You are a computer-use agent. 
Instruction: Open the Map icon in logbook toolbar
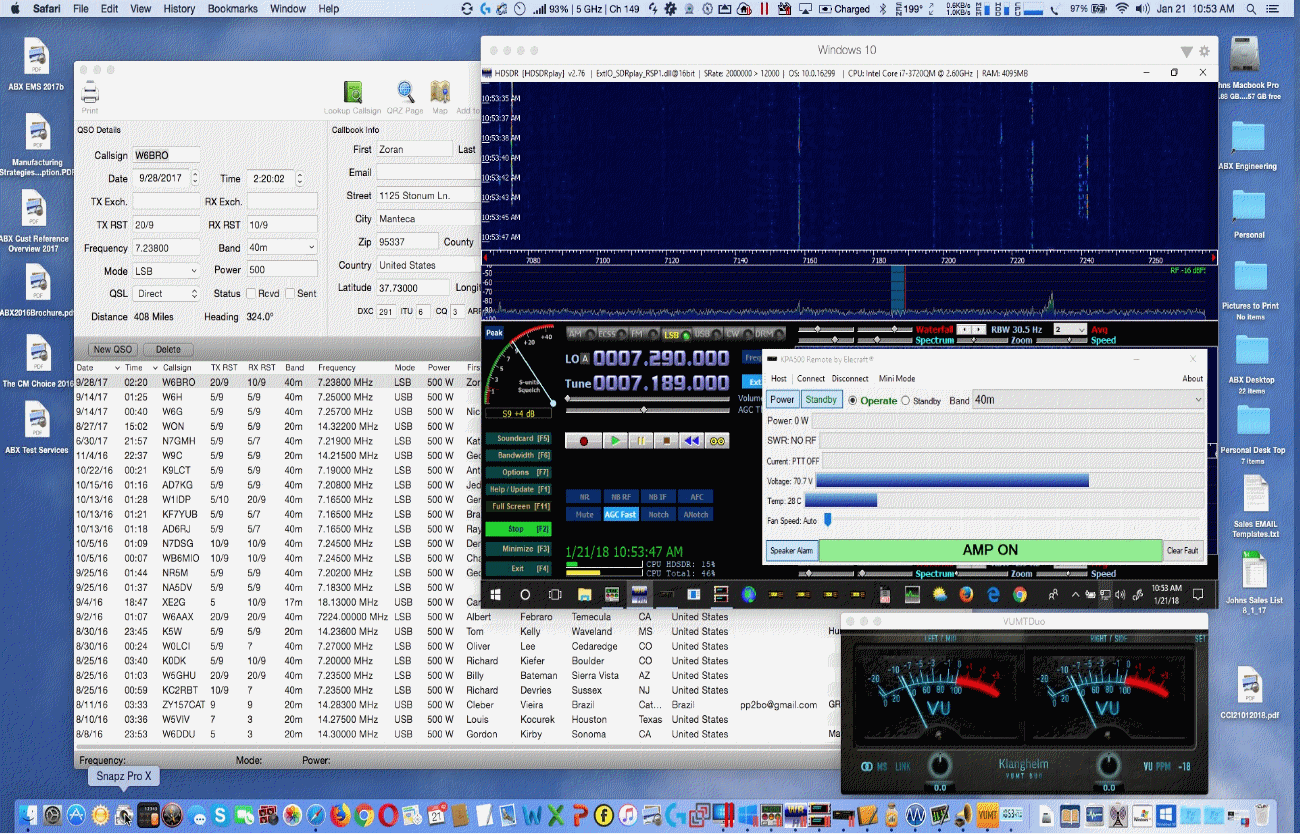[x=440, y=92]
